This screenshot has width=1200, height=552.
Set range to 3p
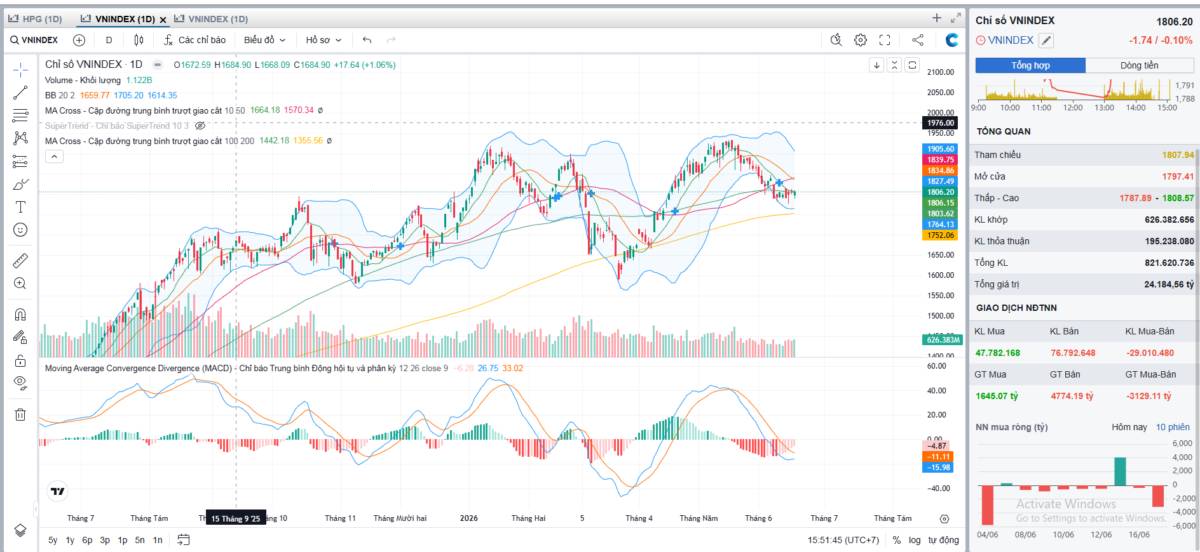tap(105, 540)
